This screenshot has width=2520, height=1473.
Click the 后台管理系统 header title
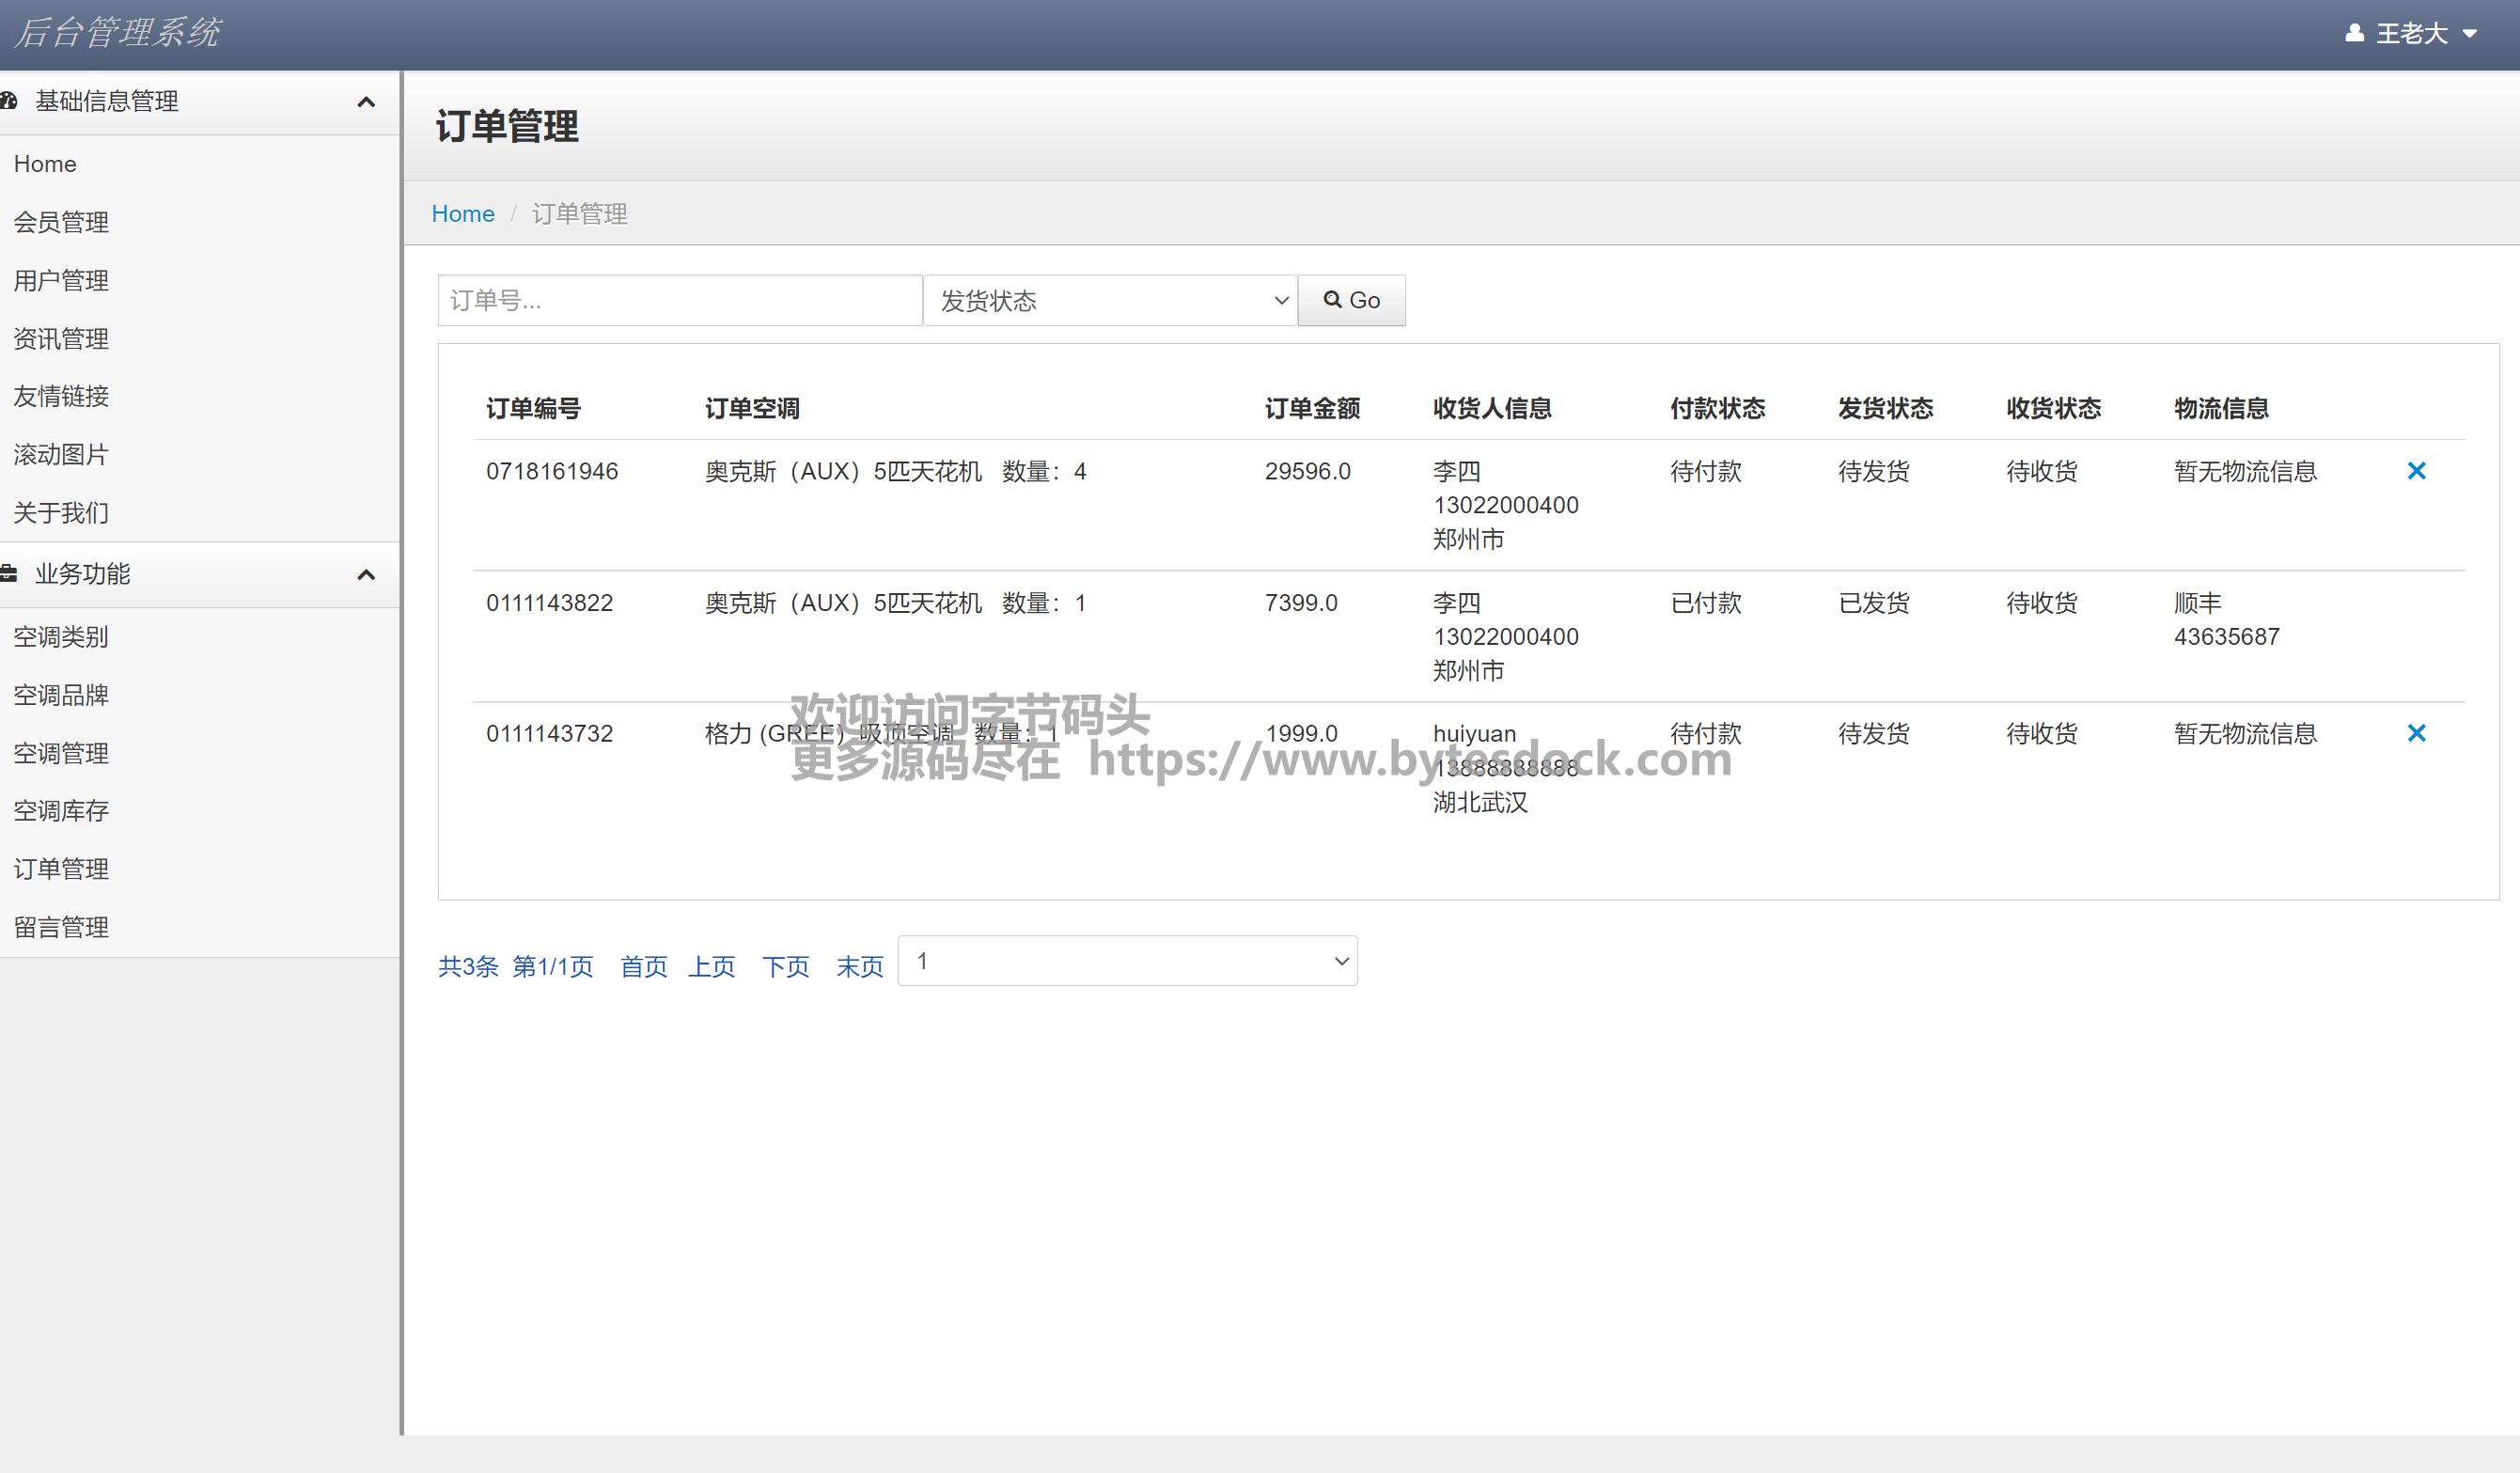click(118, 33)
